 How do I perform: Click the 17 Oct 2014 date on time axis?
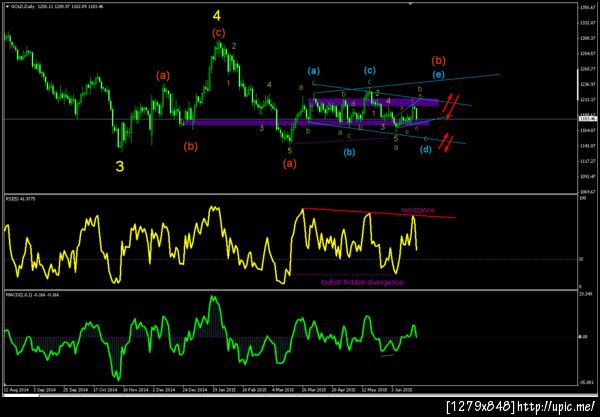point(105,390)
